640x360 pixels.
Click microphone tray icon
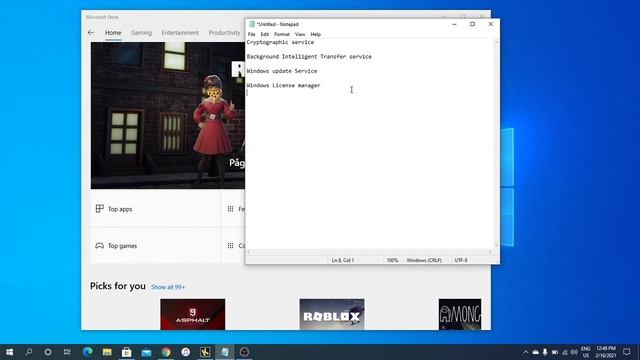tap(545, 352)
